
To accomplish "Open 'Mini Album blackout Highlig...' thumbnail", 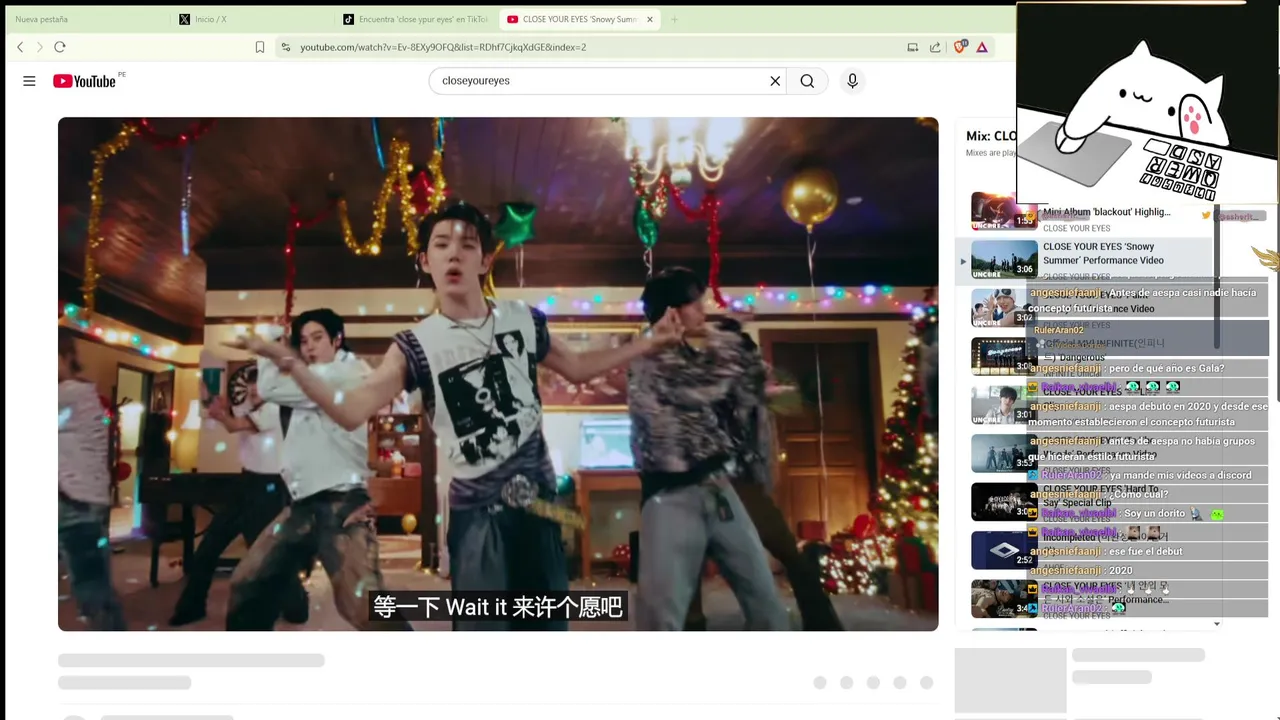I will coord(1004,212).
